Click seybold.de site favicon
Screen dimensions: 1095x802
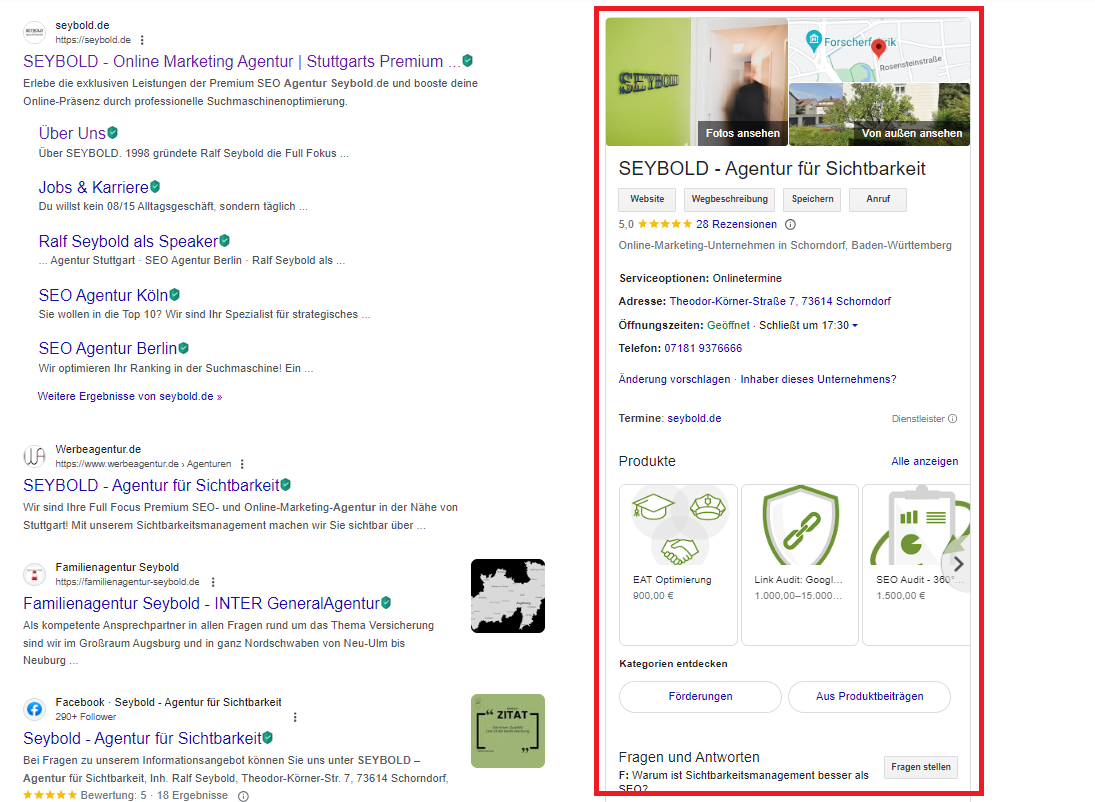pyautogui.click(x=34, y=32)
